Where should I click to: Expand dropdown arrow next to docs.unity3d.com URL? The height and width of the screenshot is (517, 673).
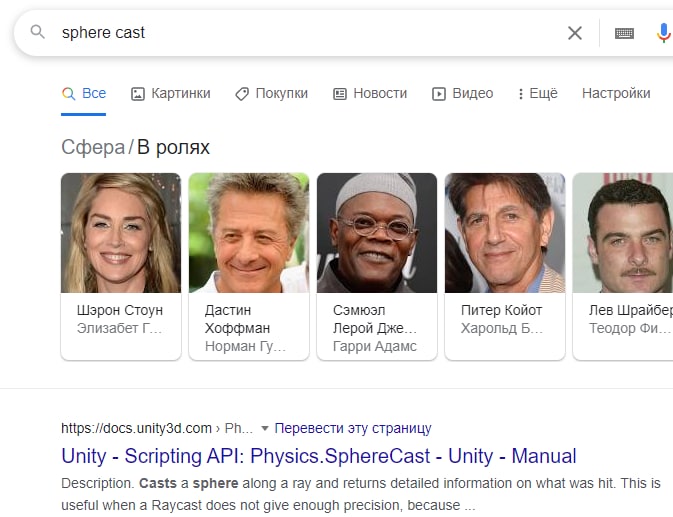point(265,428)
